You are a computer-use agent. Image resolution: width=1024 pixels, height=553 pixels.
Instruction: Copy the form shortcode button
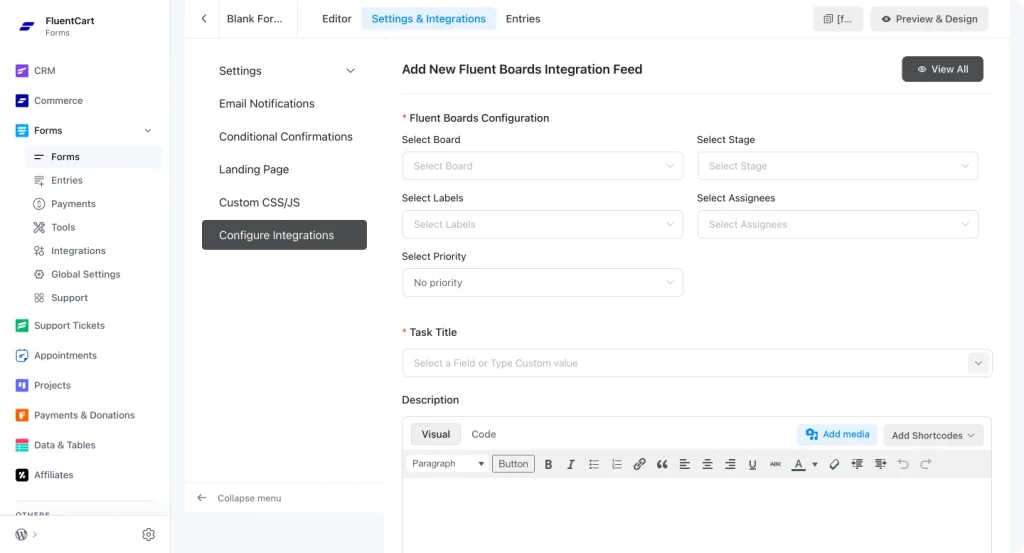pyautogui.click(x=838, y=19)
